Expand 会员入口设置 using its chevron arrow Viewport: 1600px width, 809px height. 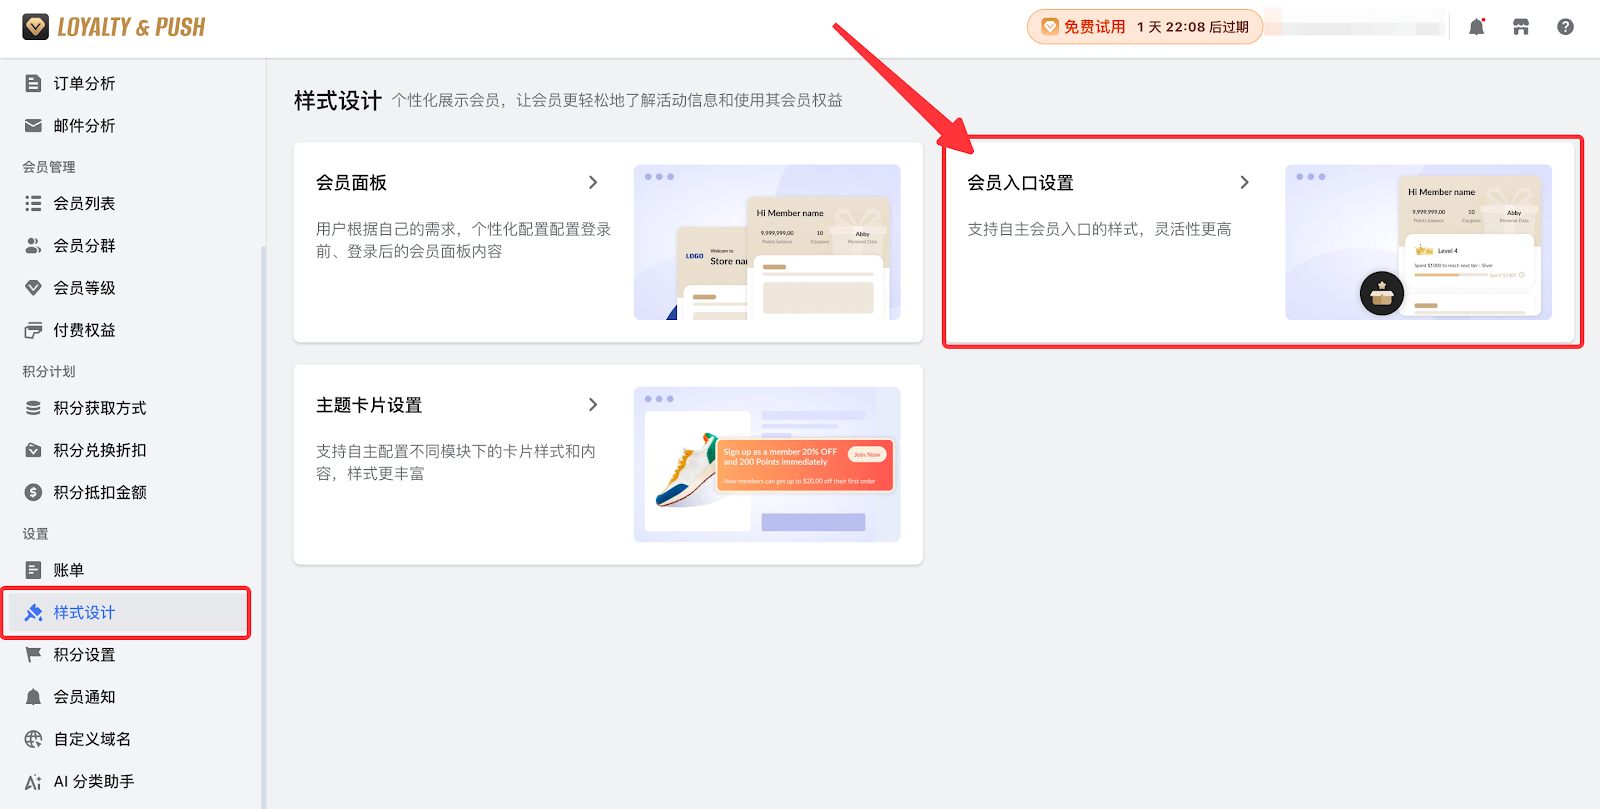click(x=1244, y=182)
